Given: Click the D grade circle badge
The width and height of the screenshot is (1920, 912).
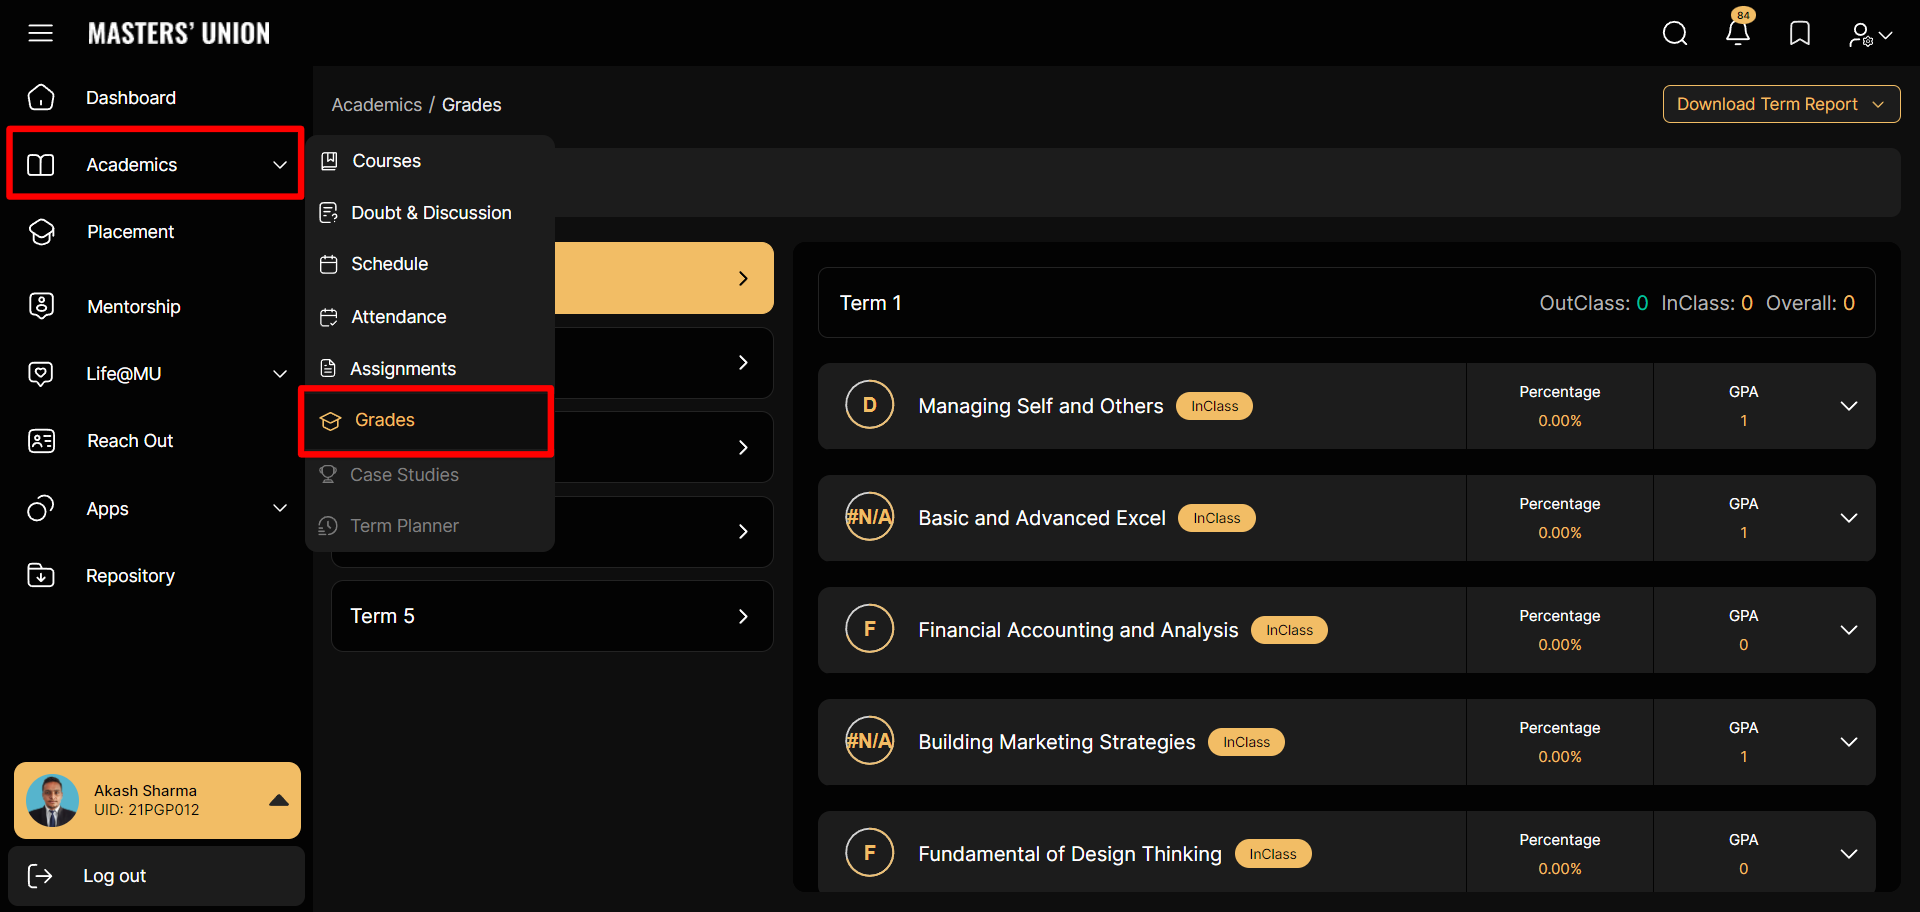Looking at the screenshot, I should tap(869, 405).
